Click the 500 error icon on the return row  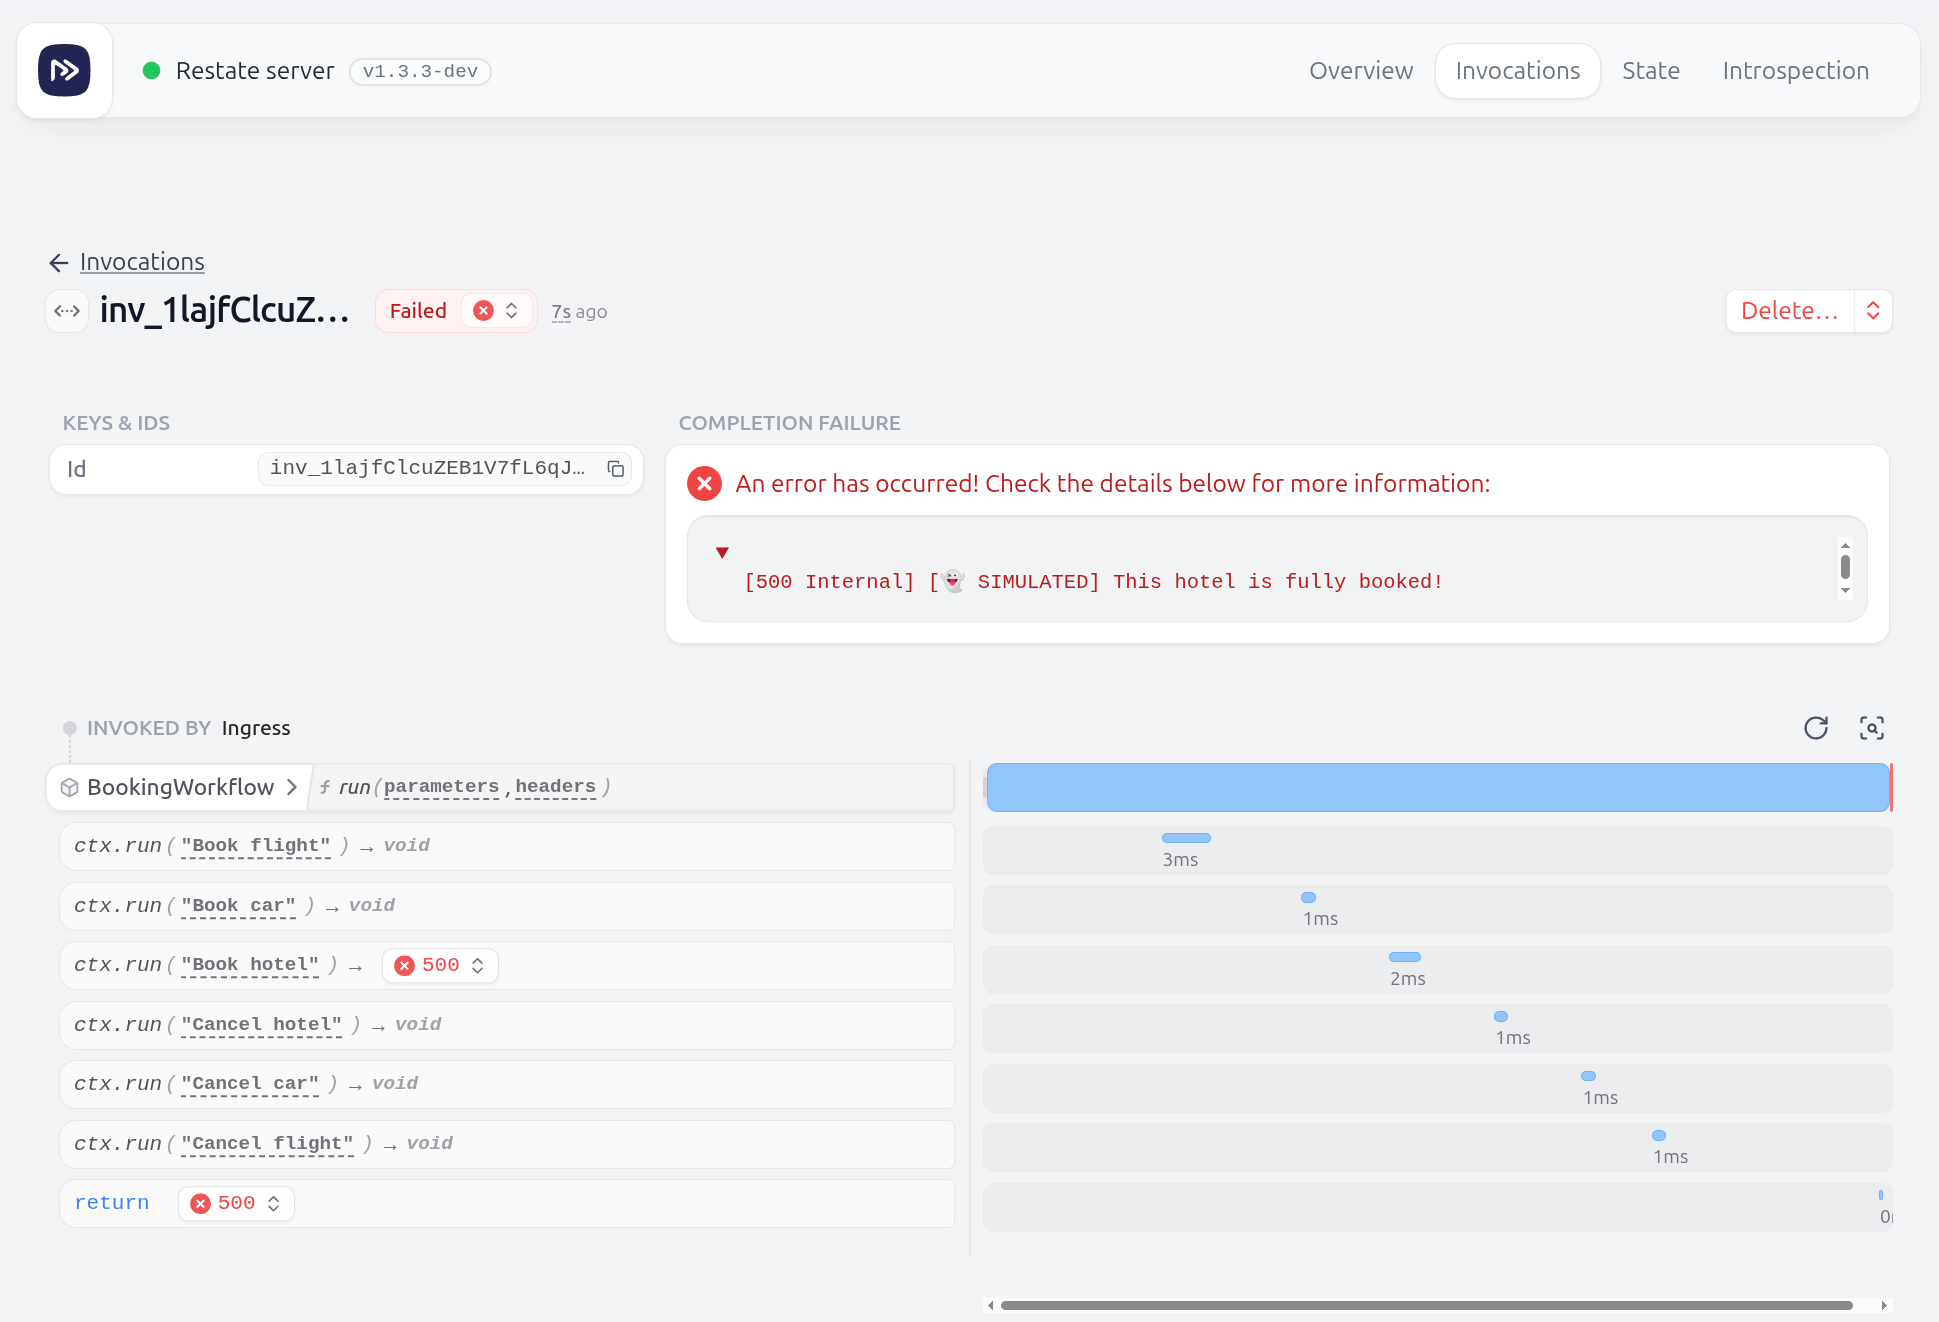(x=201, y=1203)
